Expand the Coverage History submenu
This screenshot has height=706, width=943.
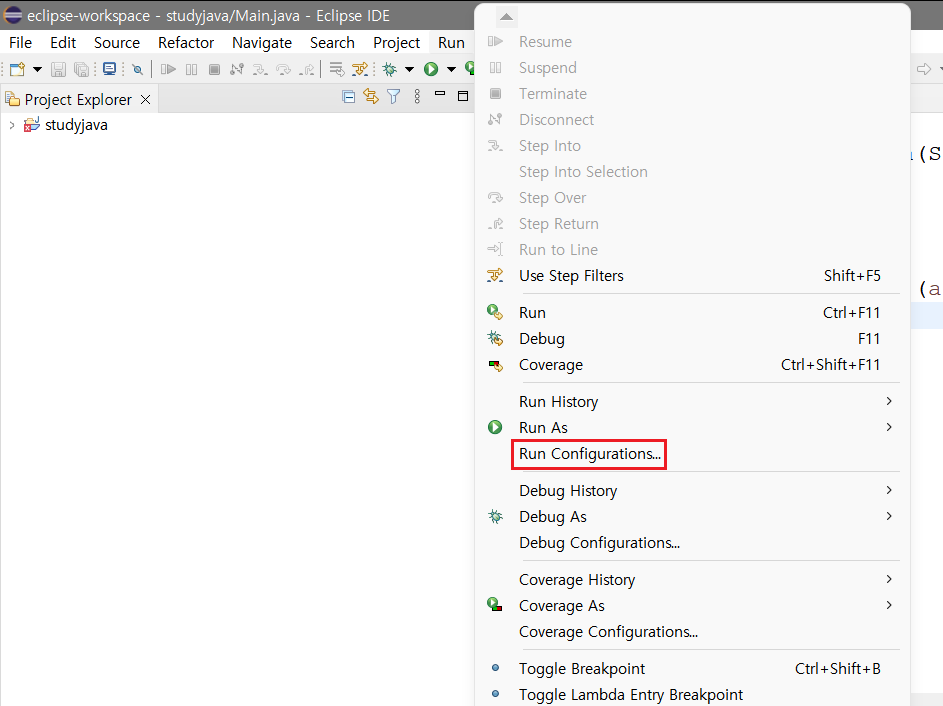692,580
